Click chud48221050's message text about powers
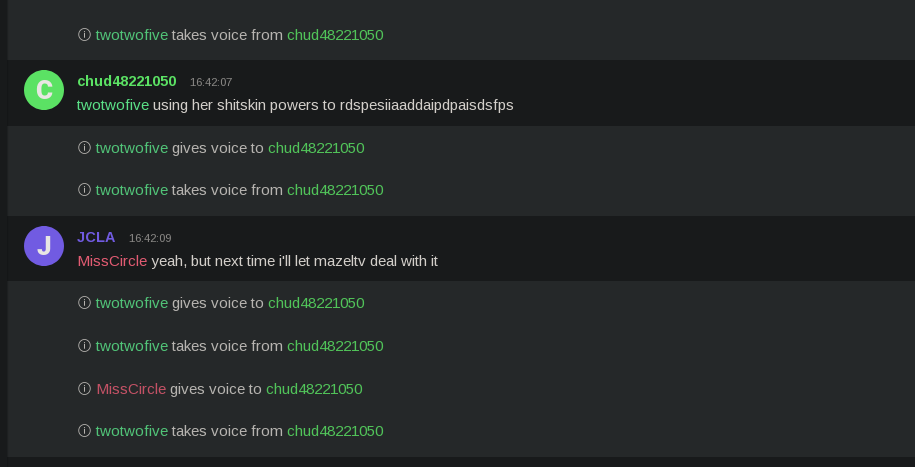This screenshot has width=915, height=467. tap(333, 104)
